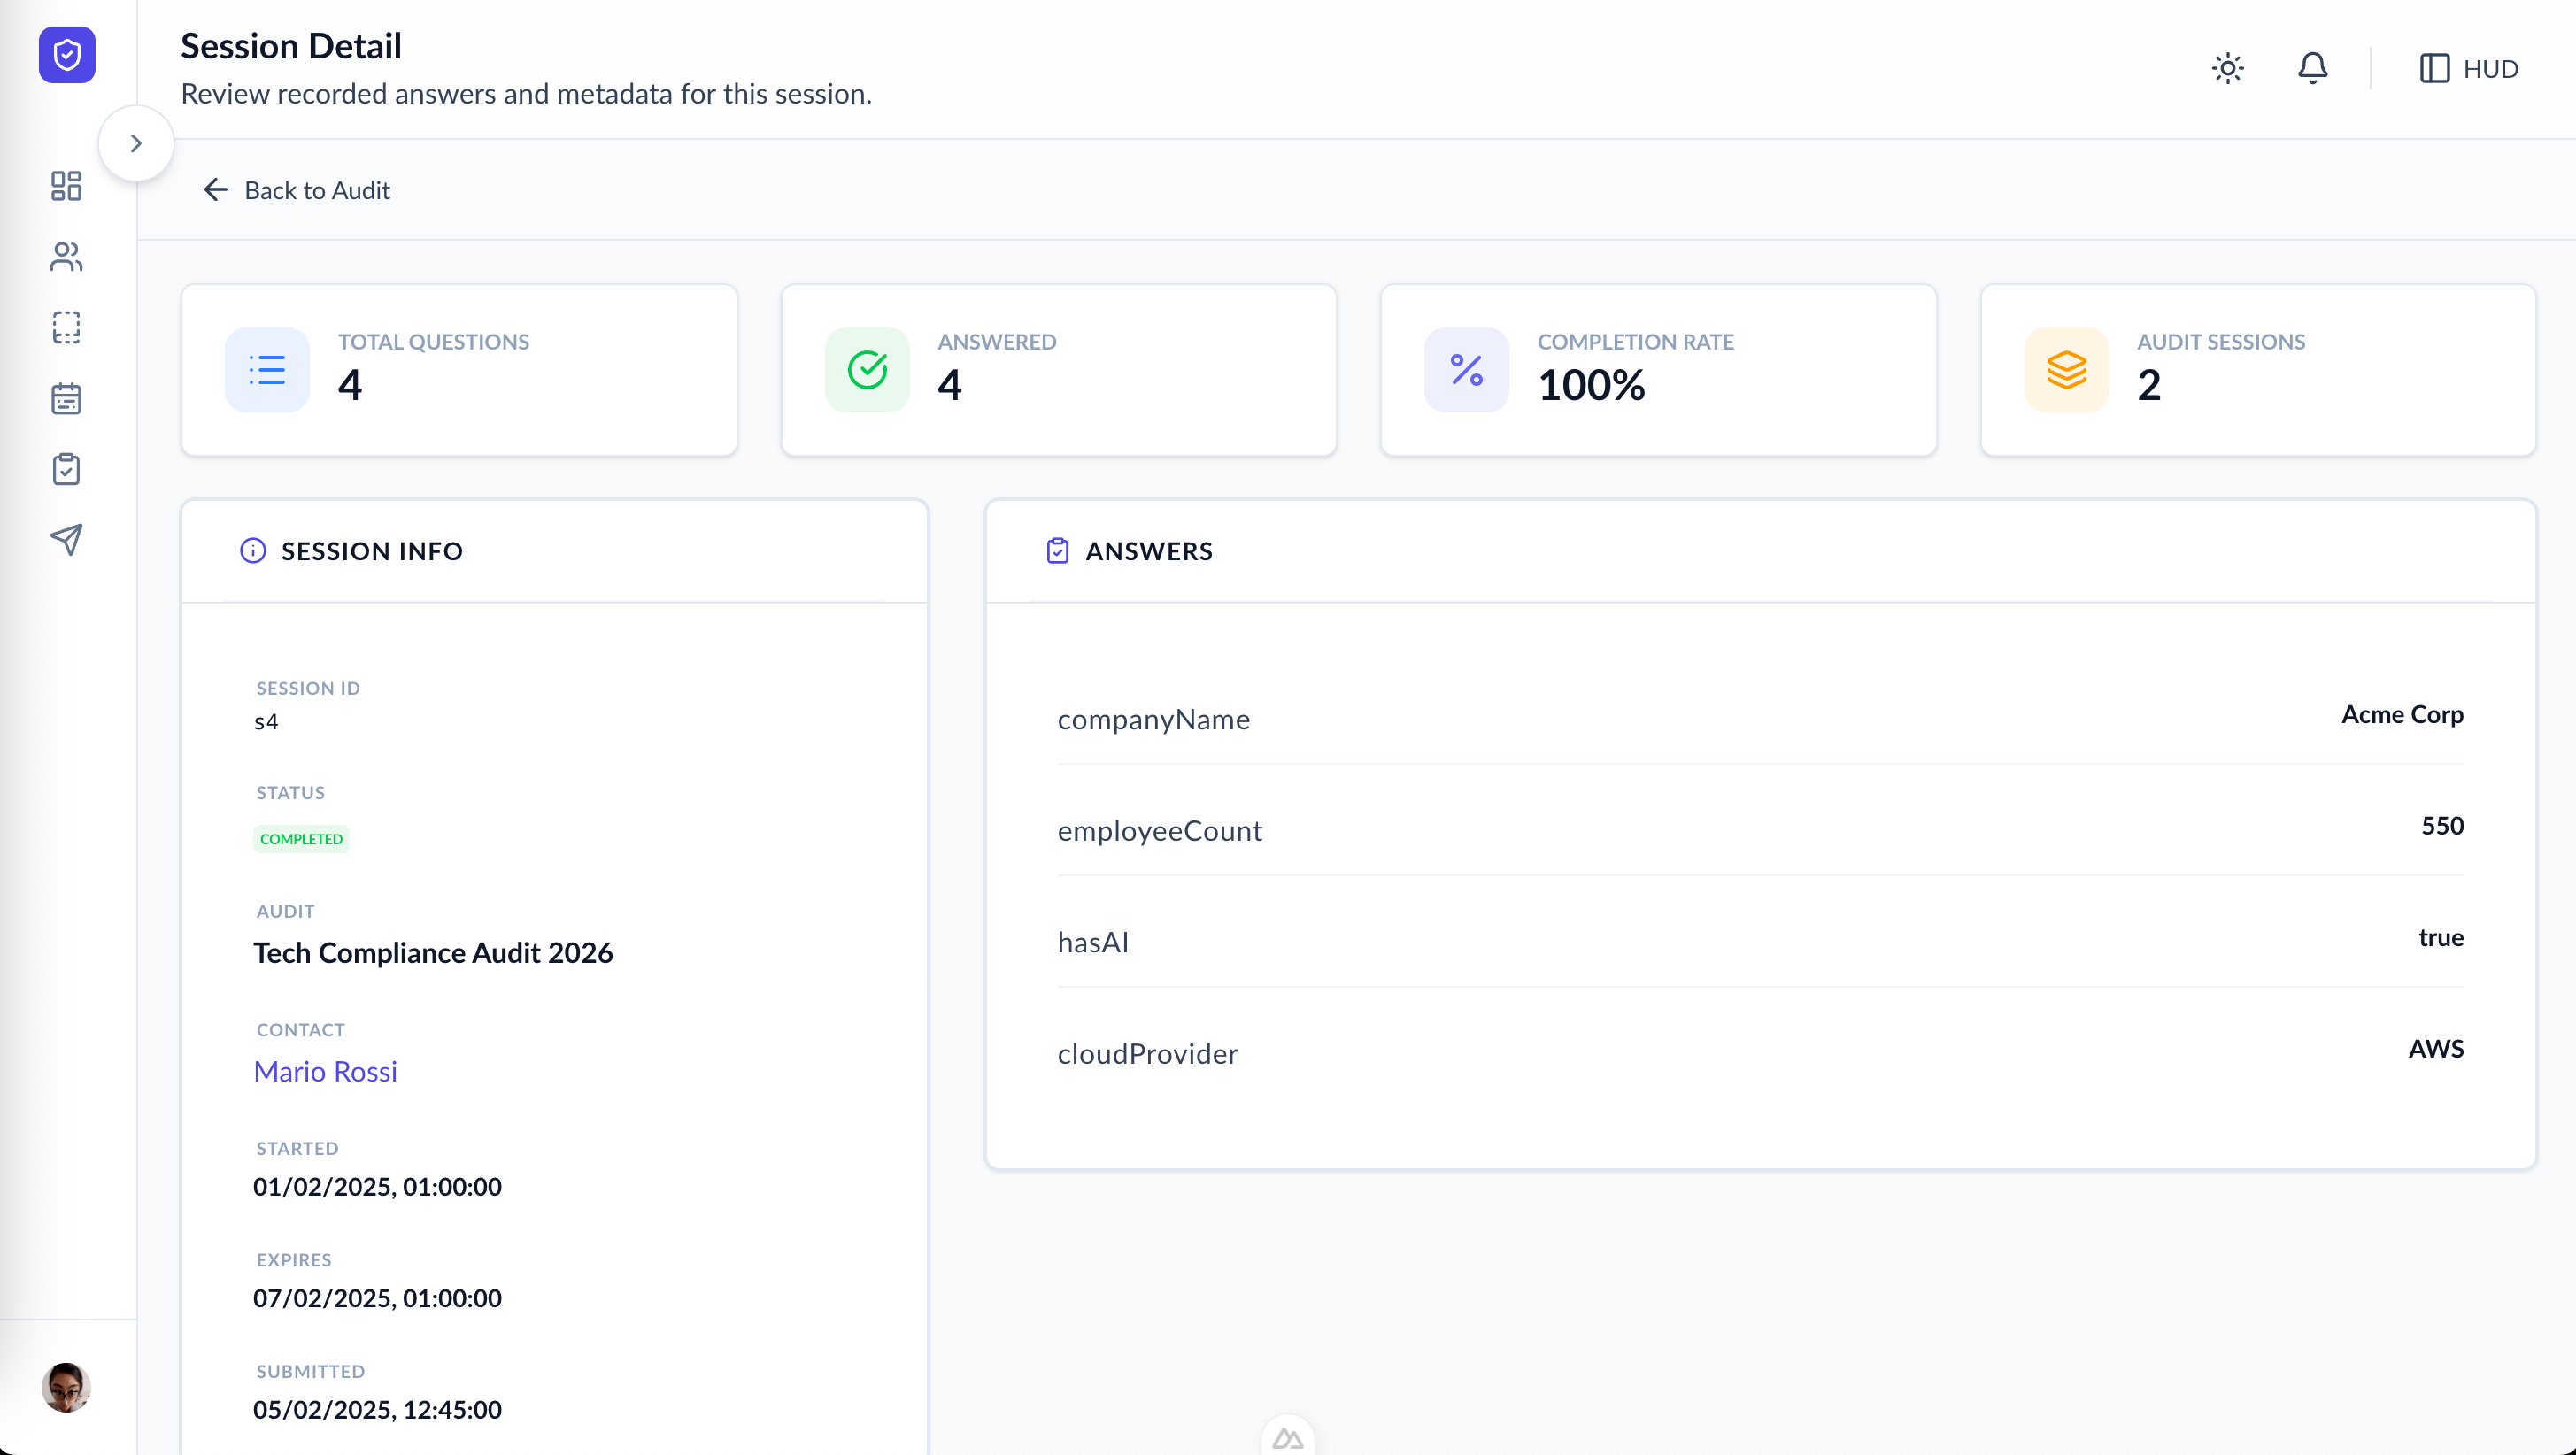Open the dashboard grid icon in sidebar
This screenshot has height=1455, width=2576.
[66, 186]
